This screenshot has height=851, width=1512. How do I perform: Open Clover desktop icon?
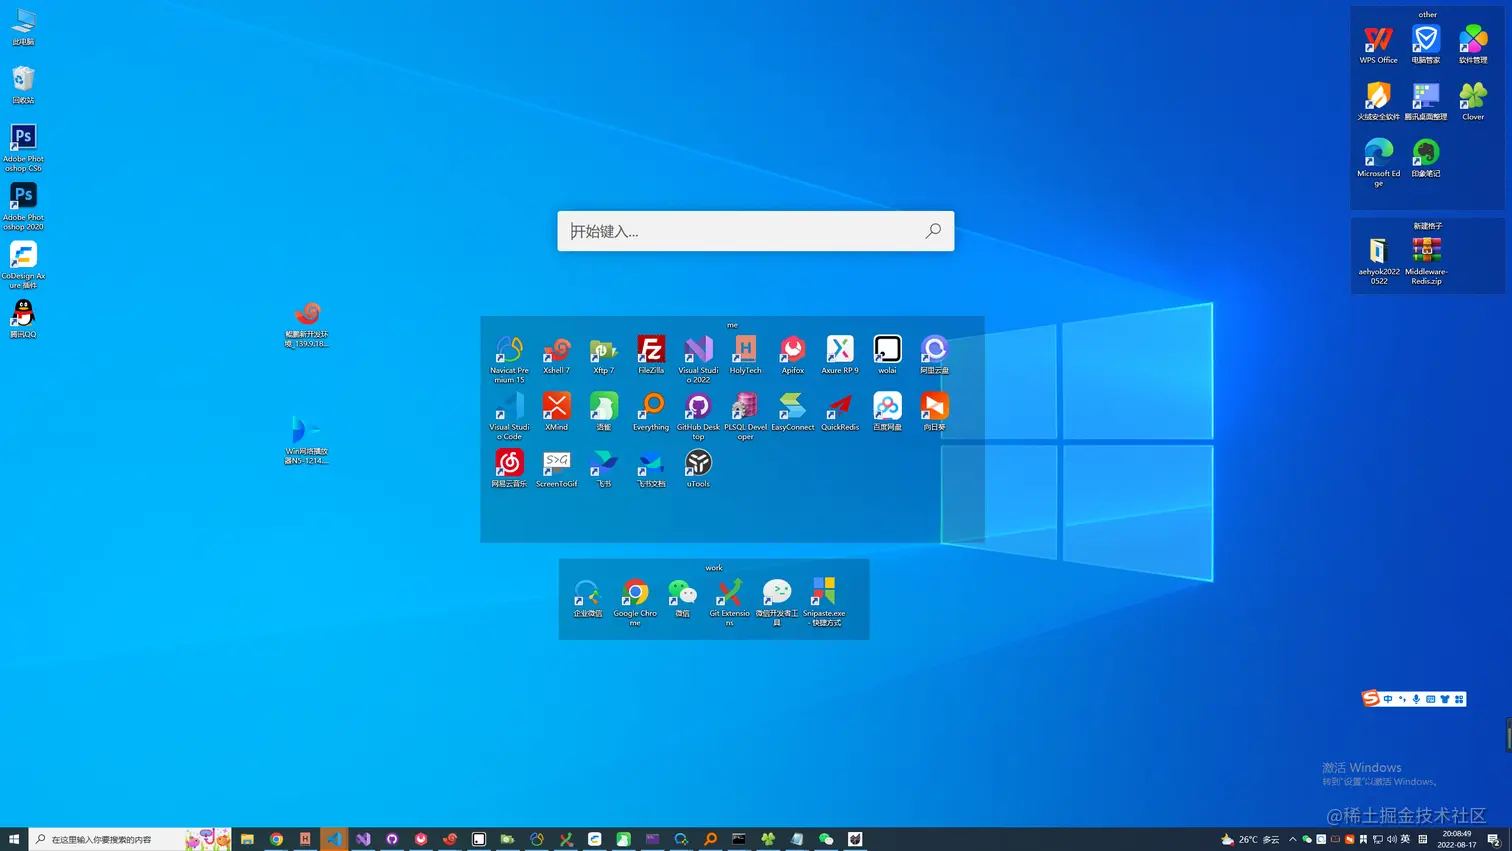click(x=1473, y=101)
